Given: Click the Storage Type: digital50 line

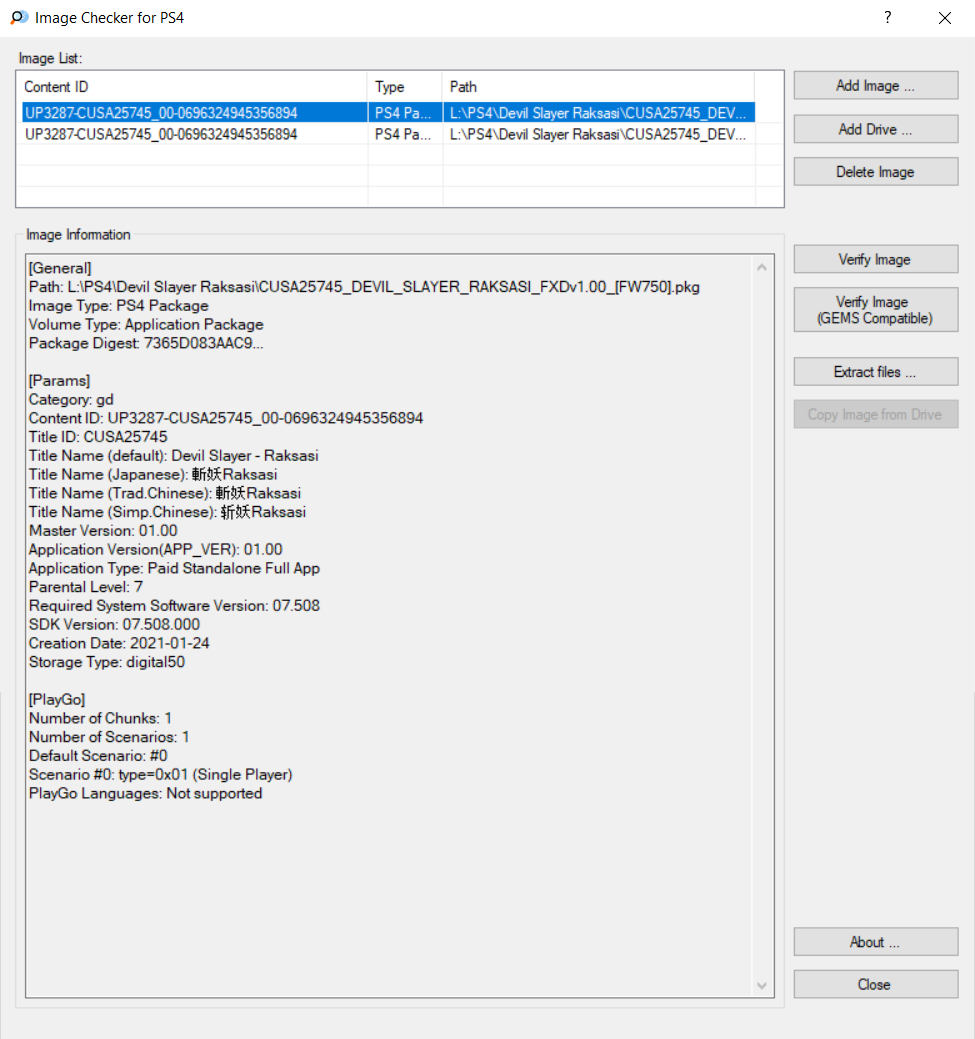Looking at the screenshot, I should [x=107, y=662].
